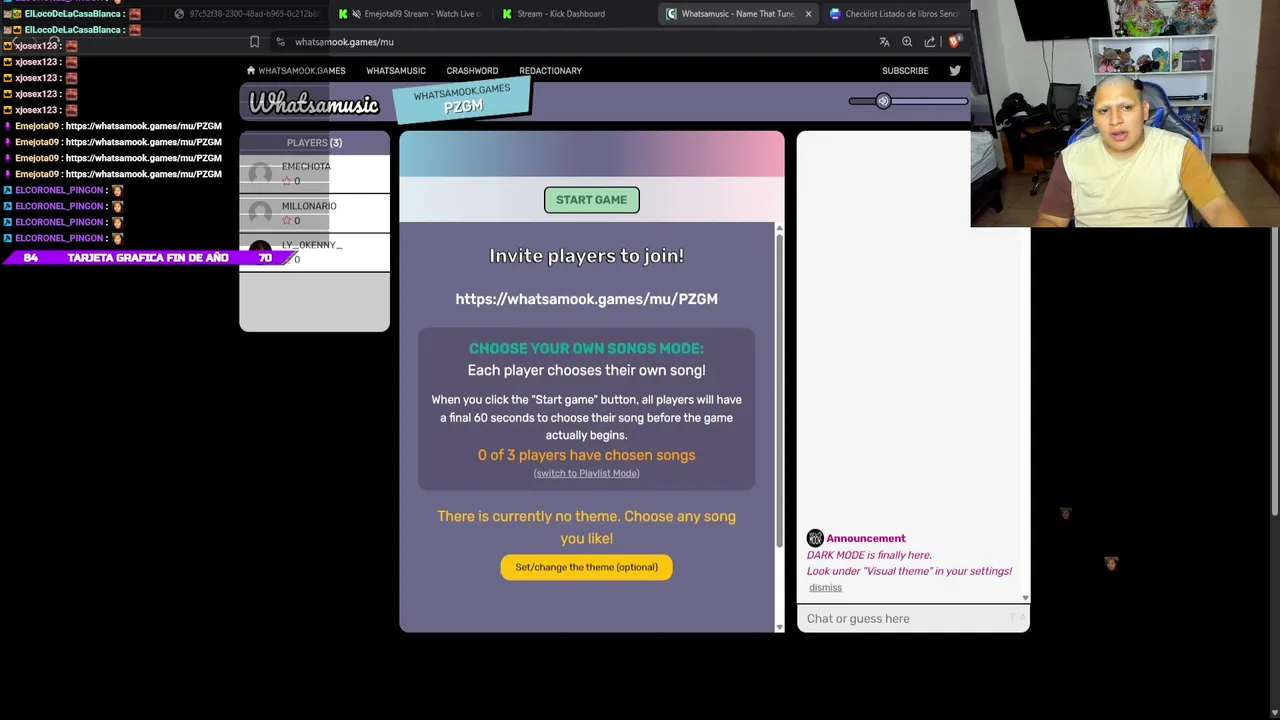Screen dimensions: 1280x720
Task: Click the START GAME button
Action: pos(591,200)
